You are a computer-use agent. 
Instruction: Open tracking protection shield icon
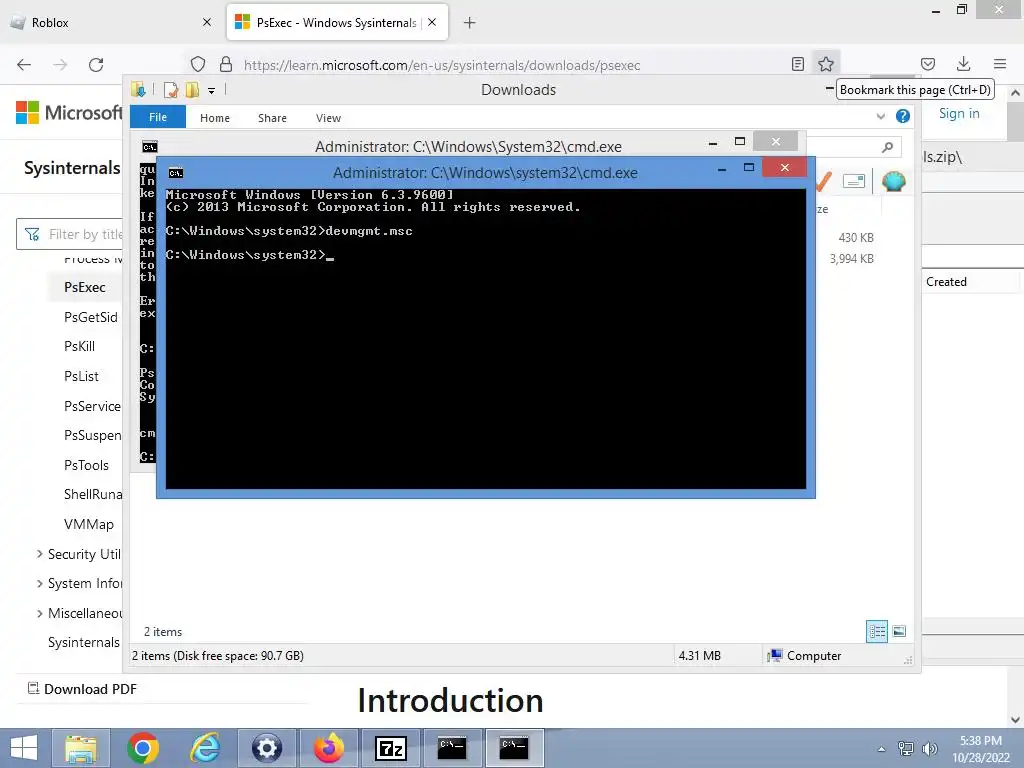[198, 65]
